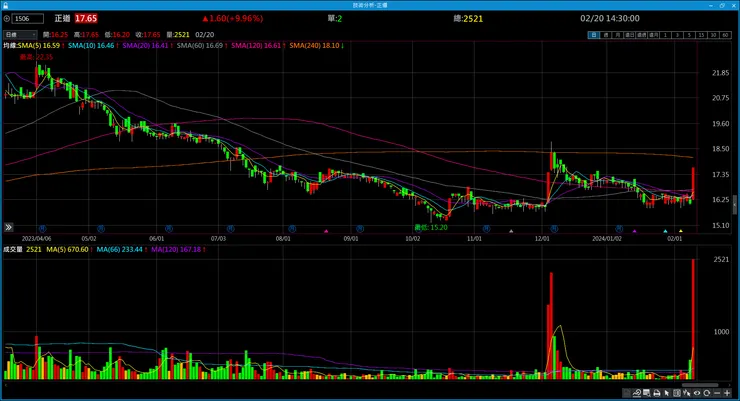Click the circular refresh icon
This screenshot has width=740, height=401.
tap(707, 393)
